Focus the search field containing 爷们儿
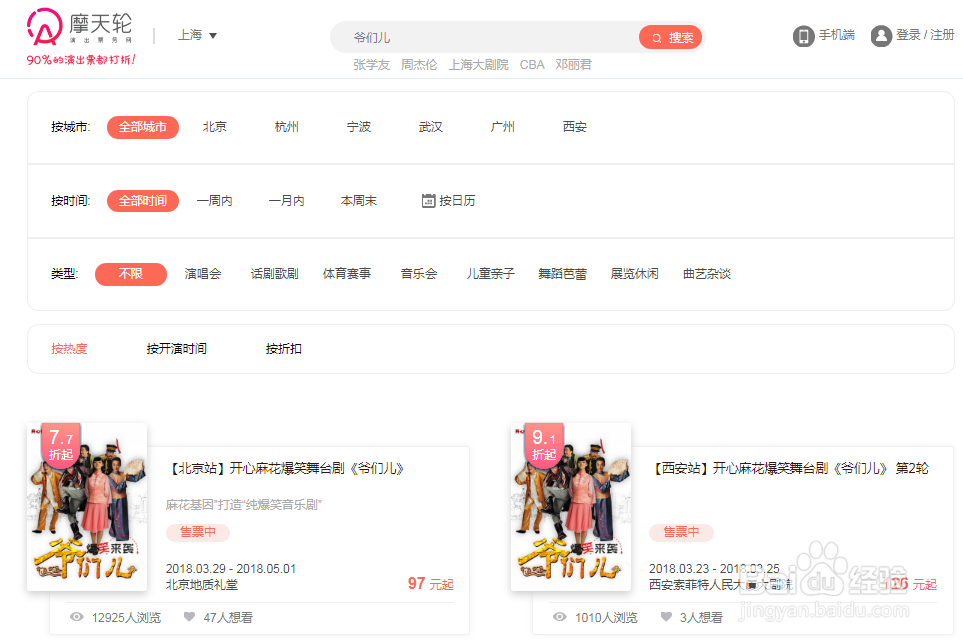 [x=485, y=37]
